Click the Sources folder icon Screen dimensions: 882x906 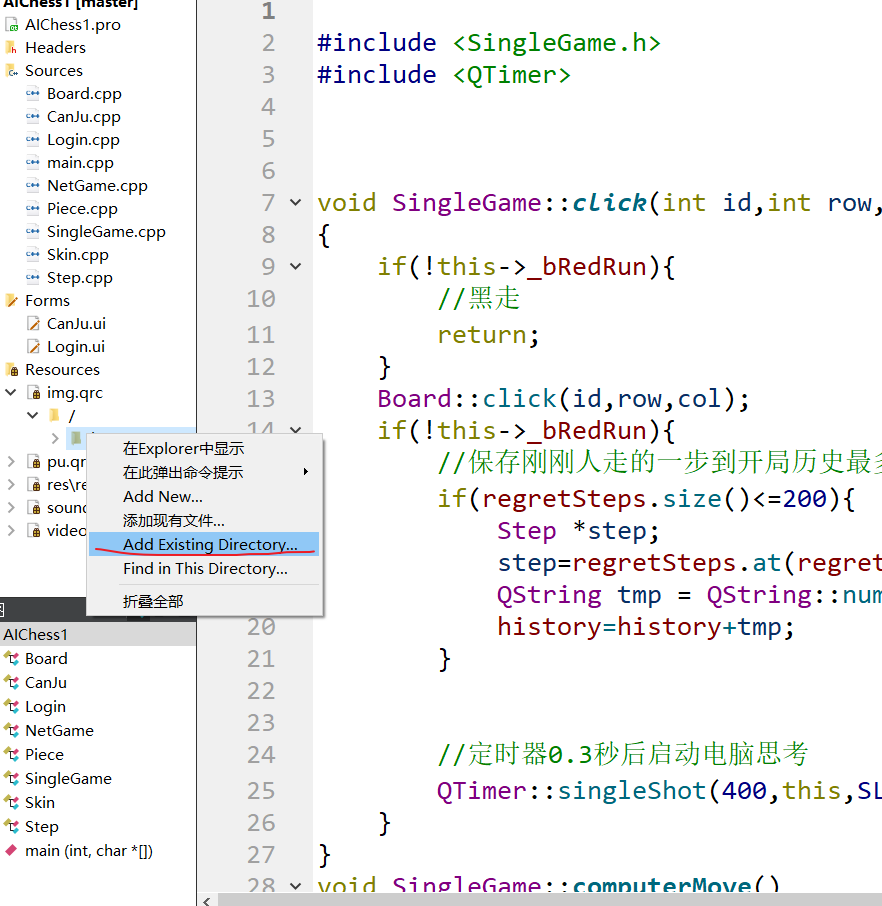pos(12,70)
